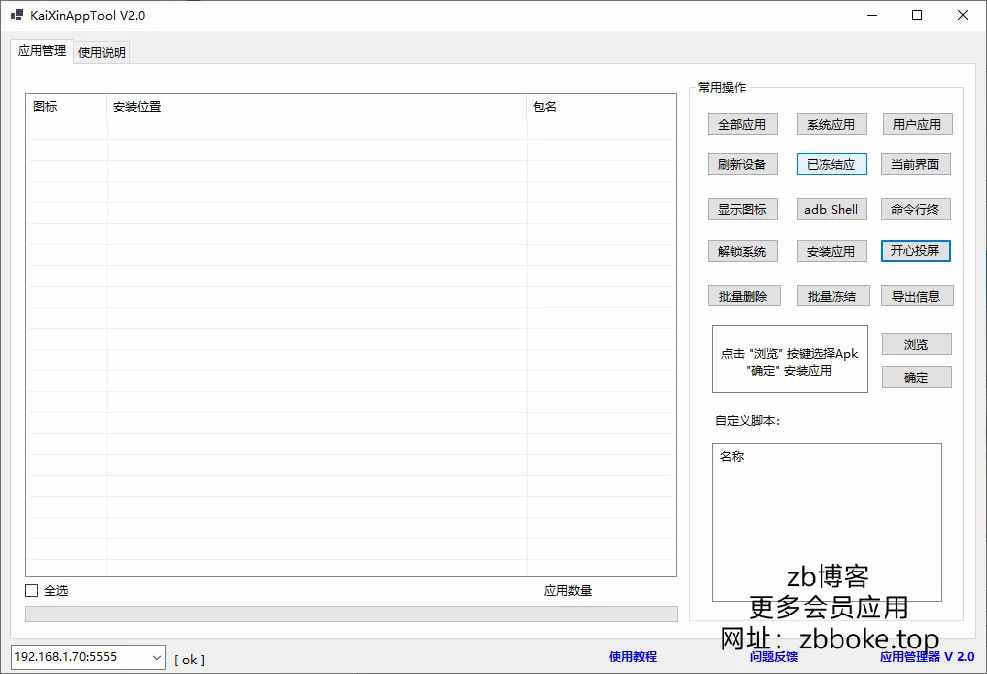Click the 安装位置 column header
The width and height of the screenshot is (987, 674).
coord(316,107)
